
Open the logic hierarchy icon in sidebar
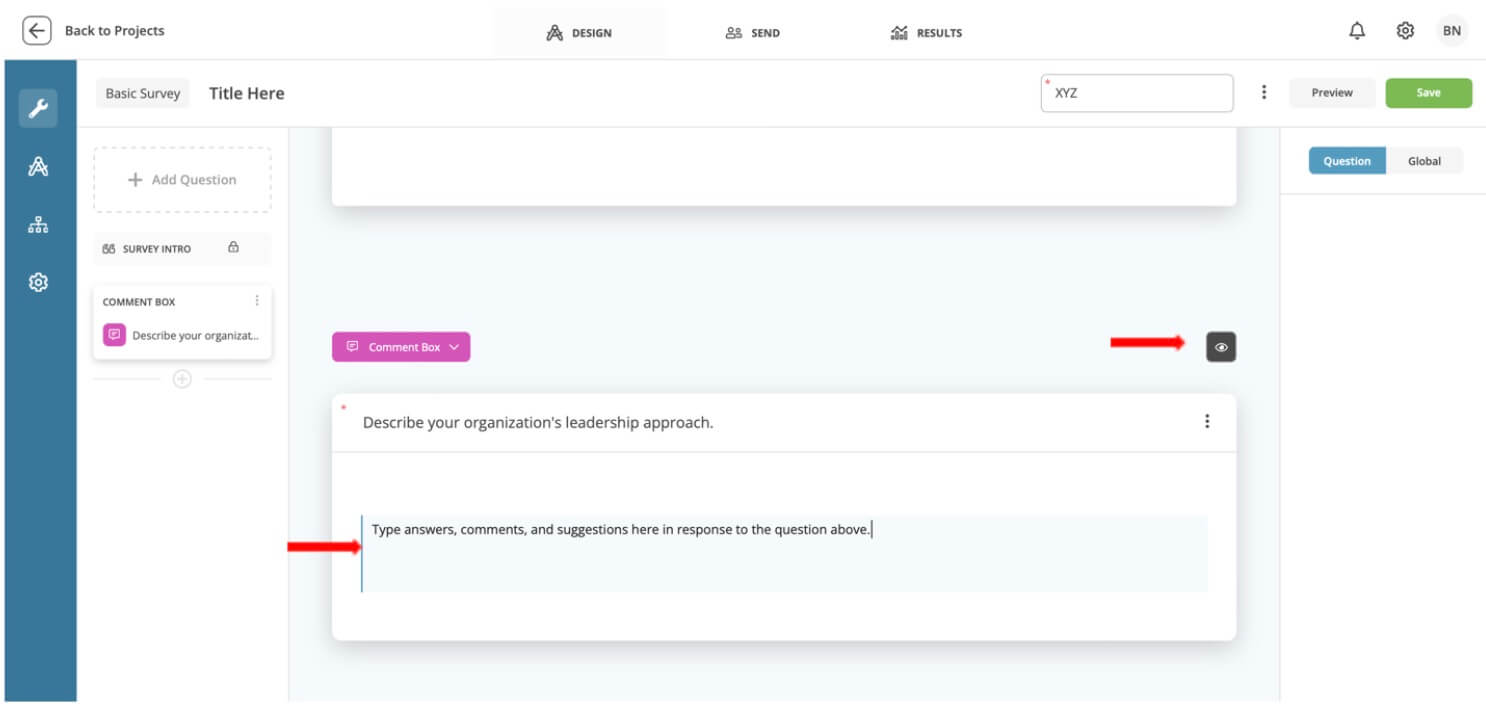coord(38,225)
